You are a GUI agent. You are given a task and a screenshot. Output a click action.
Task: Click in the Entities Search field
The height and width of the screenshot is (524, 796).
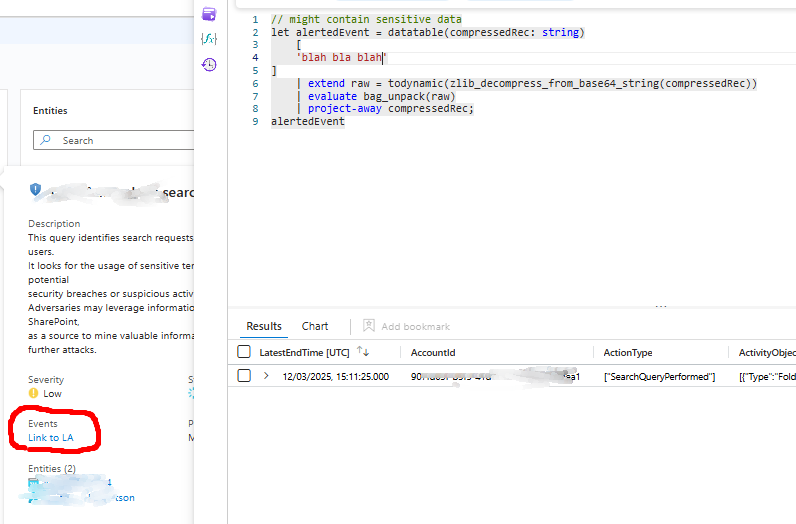coord(114,140)
